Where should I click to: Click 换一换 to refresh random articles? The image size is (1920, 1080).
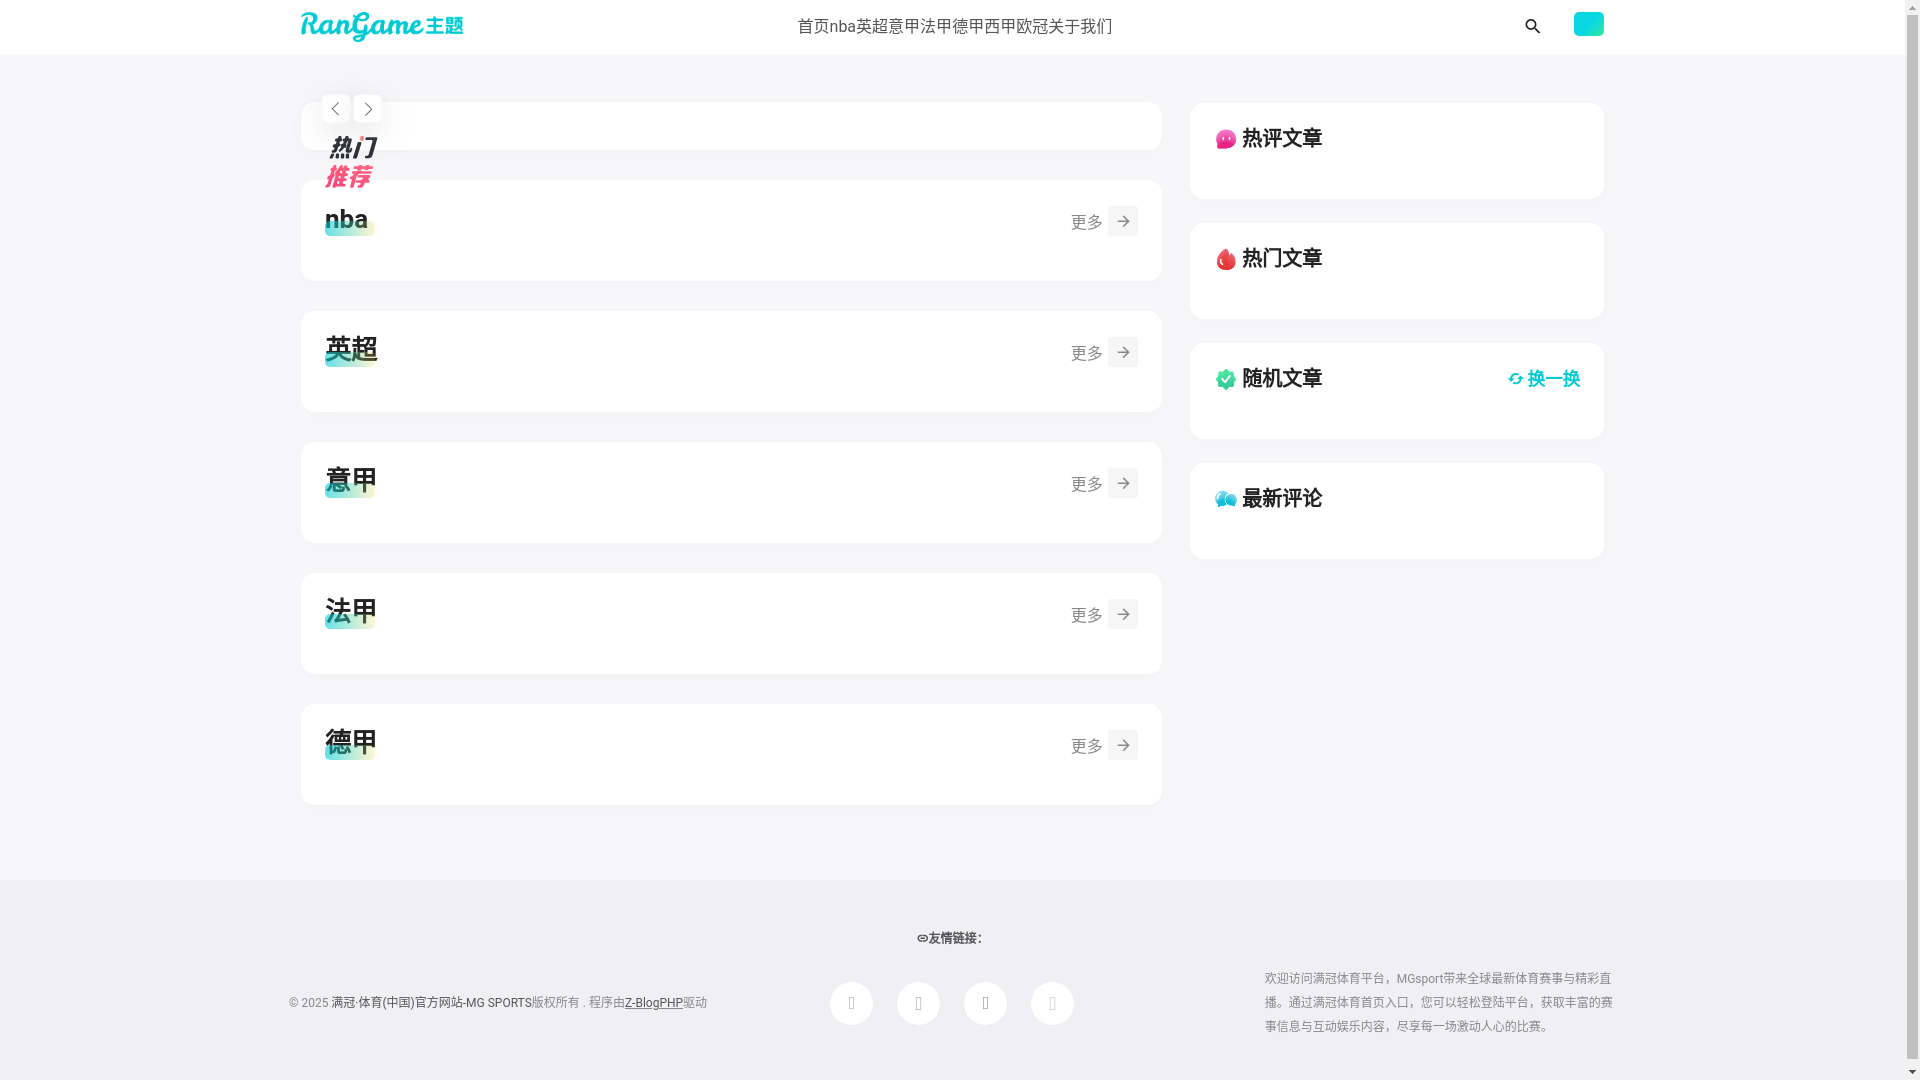click(x=1553, y=379)
